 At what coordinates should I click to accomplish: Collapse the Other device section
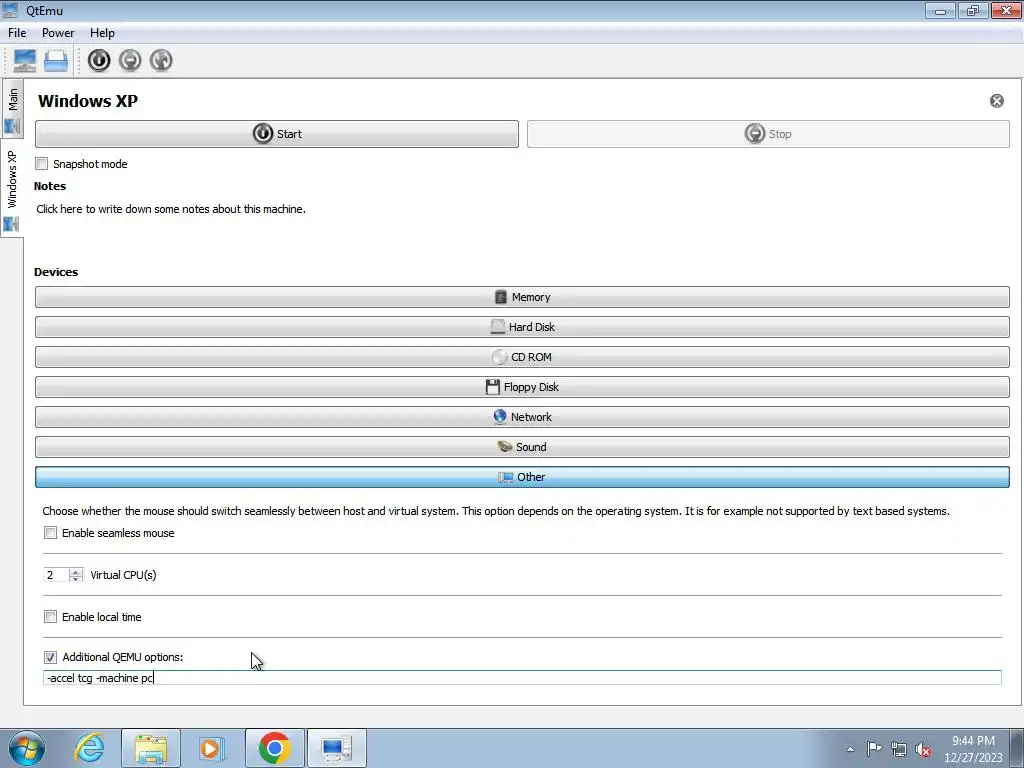522,477
